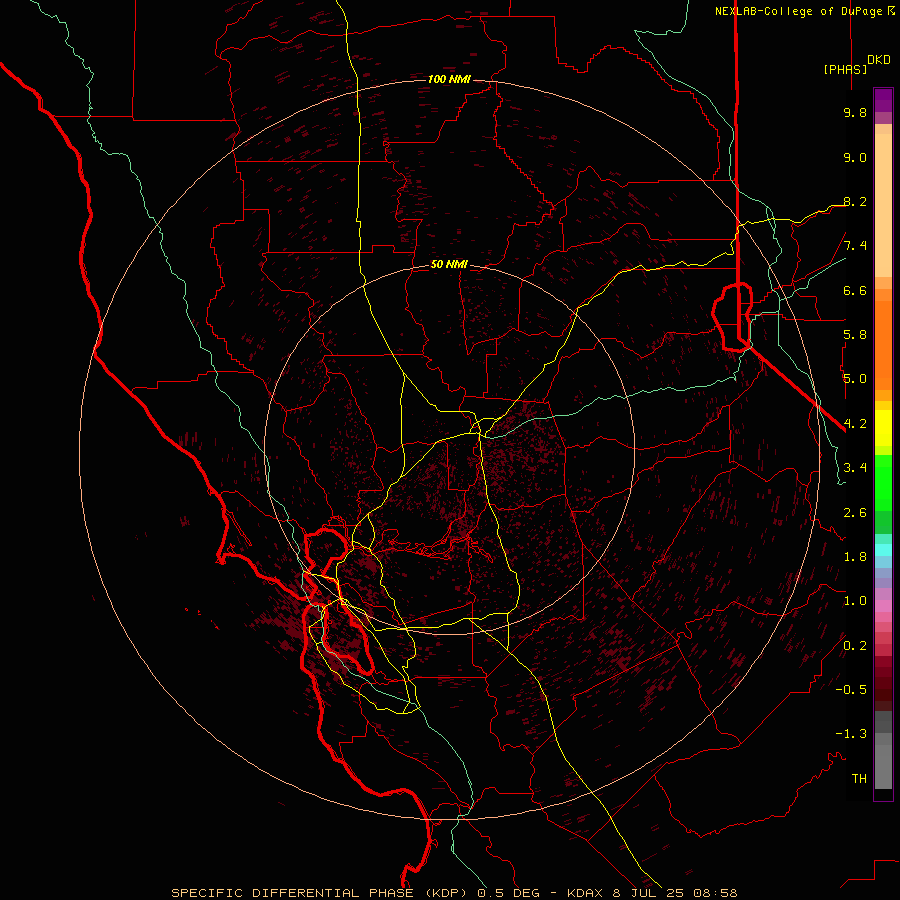Click the 4.2 value on the color scale
Image resolution: width=900 pixels, height=900 pixels.
(855, 424)
